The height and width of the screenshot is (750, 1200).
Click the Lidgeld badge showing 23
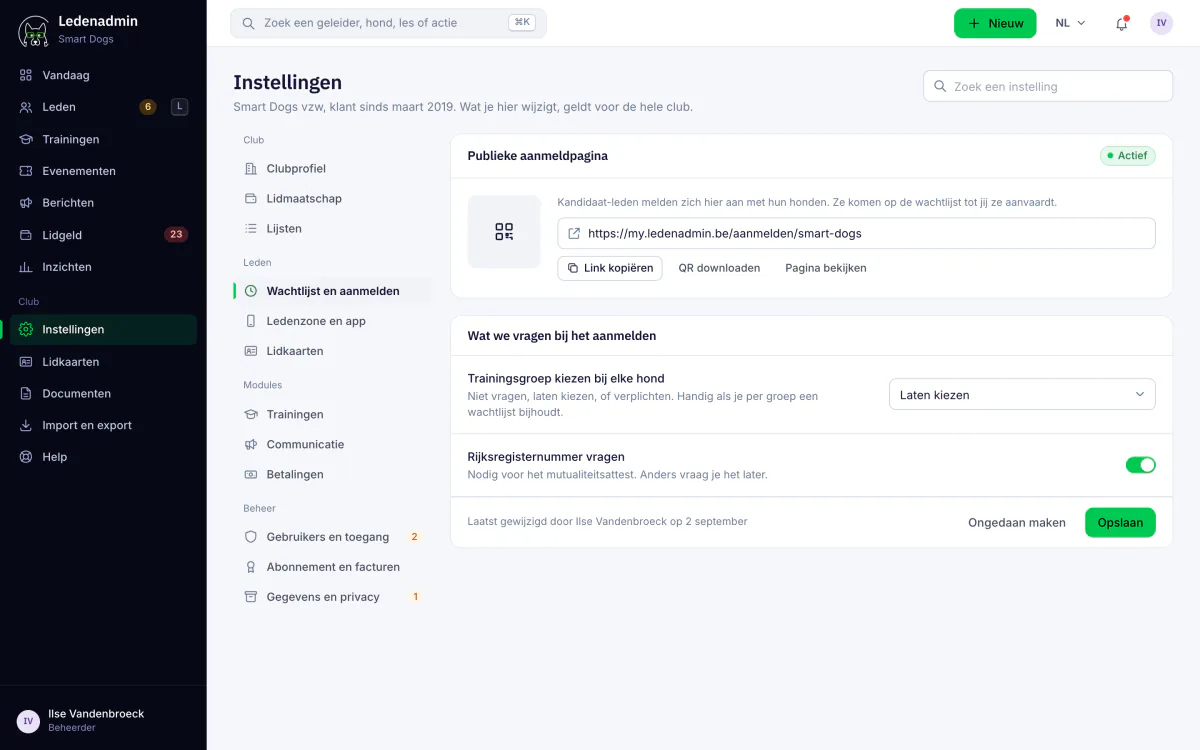[x=176, y=235]
